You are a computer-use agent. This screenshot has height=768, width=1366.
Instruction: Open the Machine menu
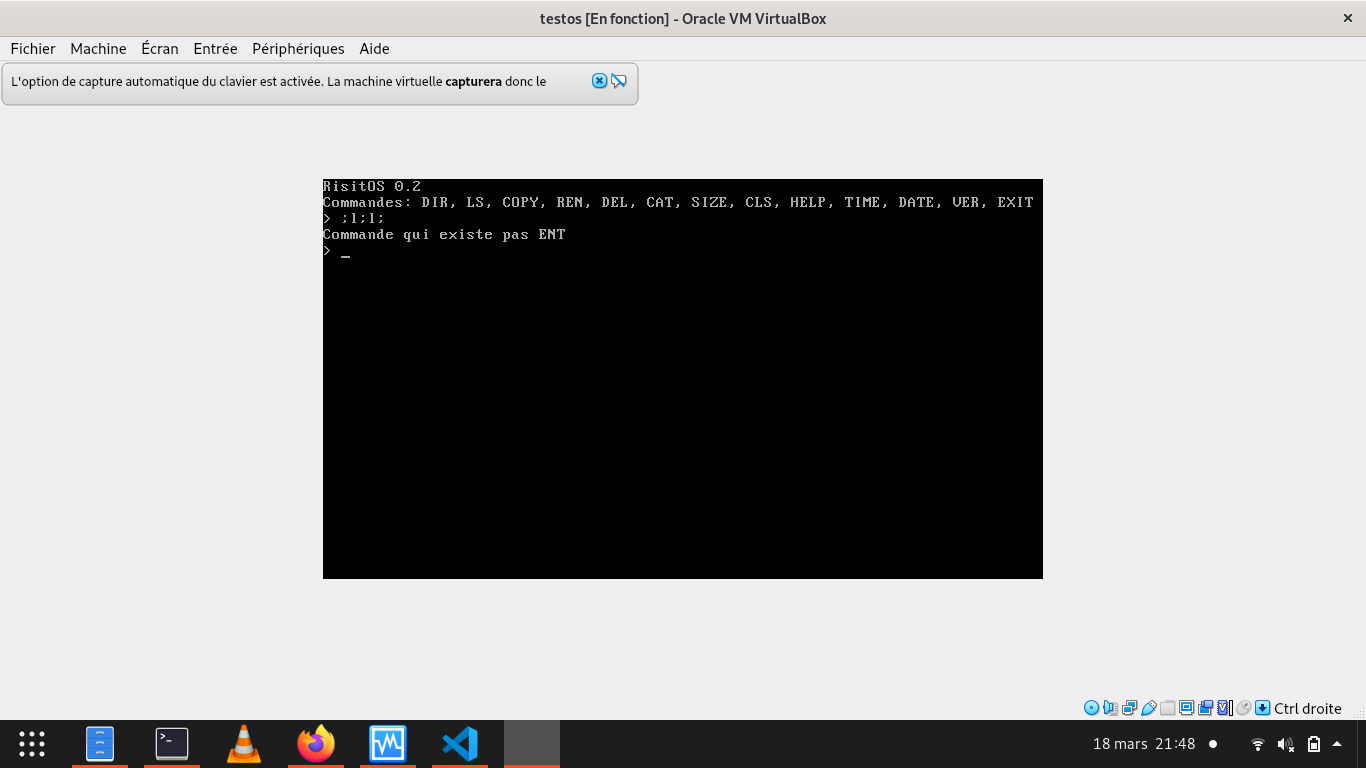point(98,48)
